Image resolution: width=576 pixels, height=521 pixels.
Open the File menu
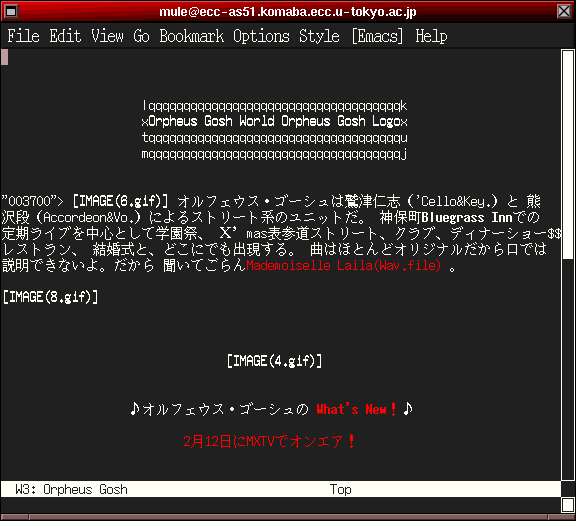[24, 36]
